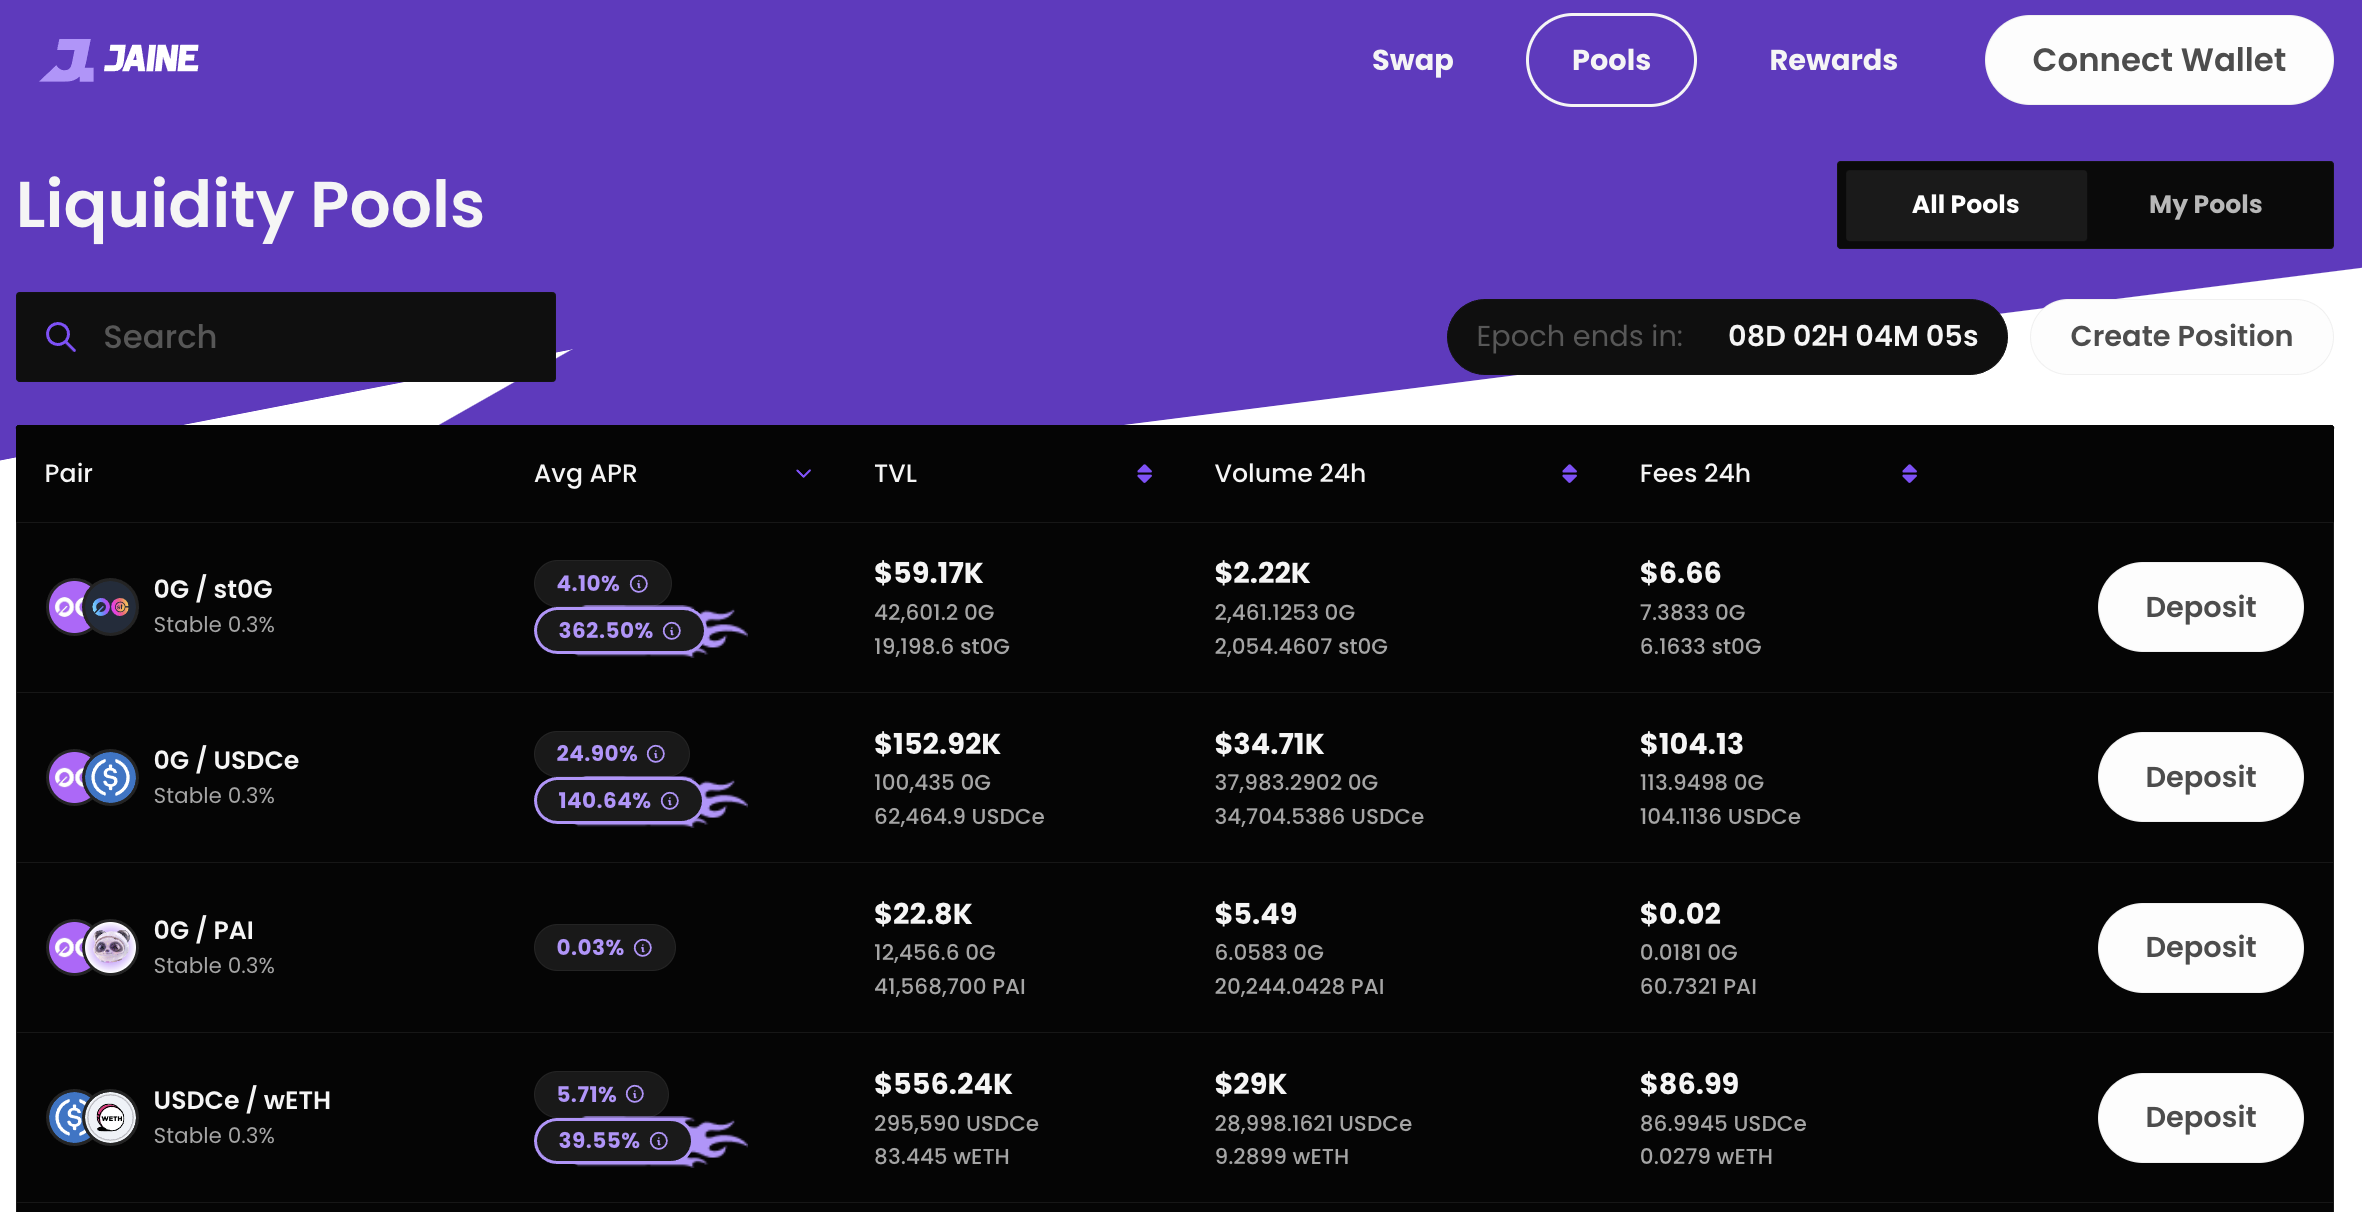Click info icon beside 39.55% boosted APR
Viewport: 2362px width, 1212px height.
click(659, 1141)
